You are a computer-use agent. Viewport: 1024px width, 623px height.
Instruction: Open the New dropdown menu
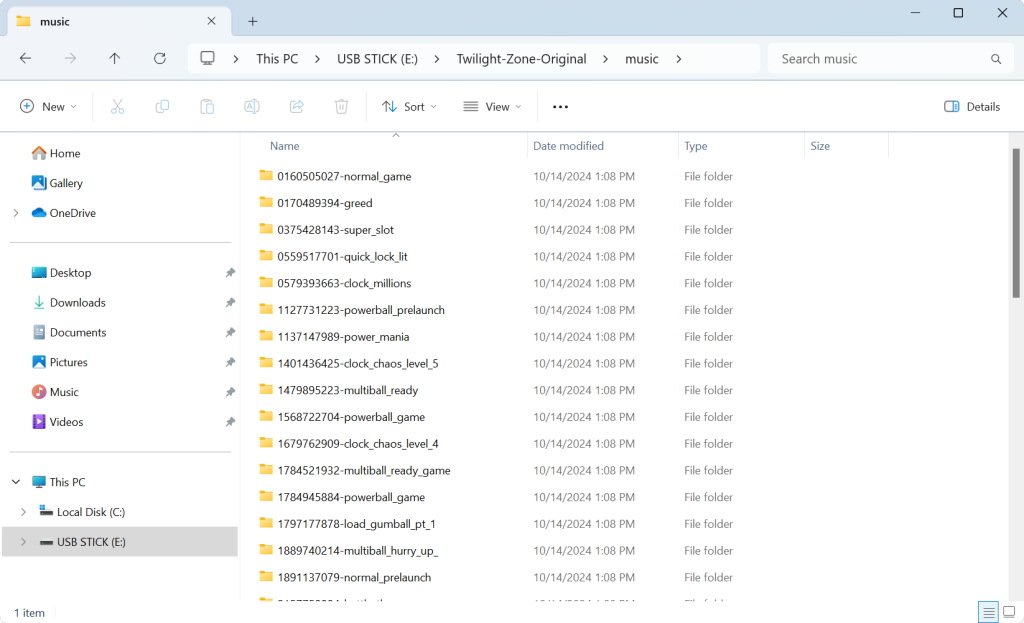(x=48, y=106)
